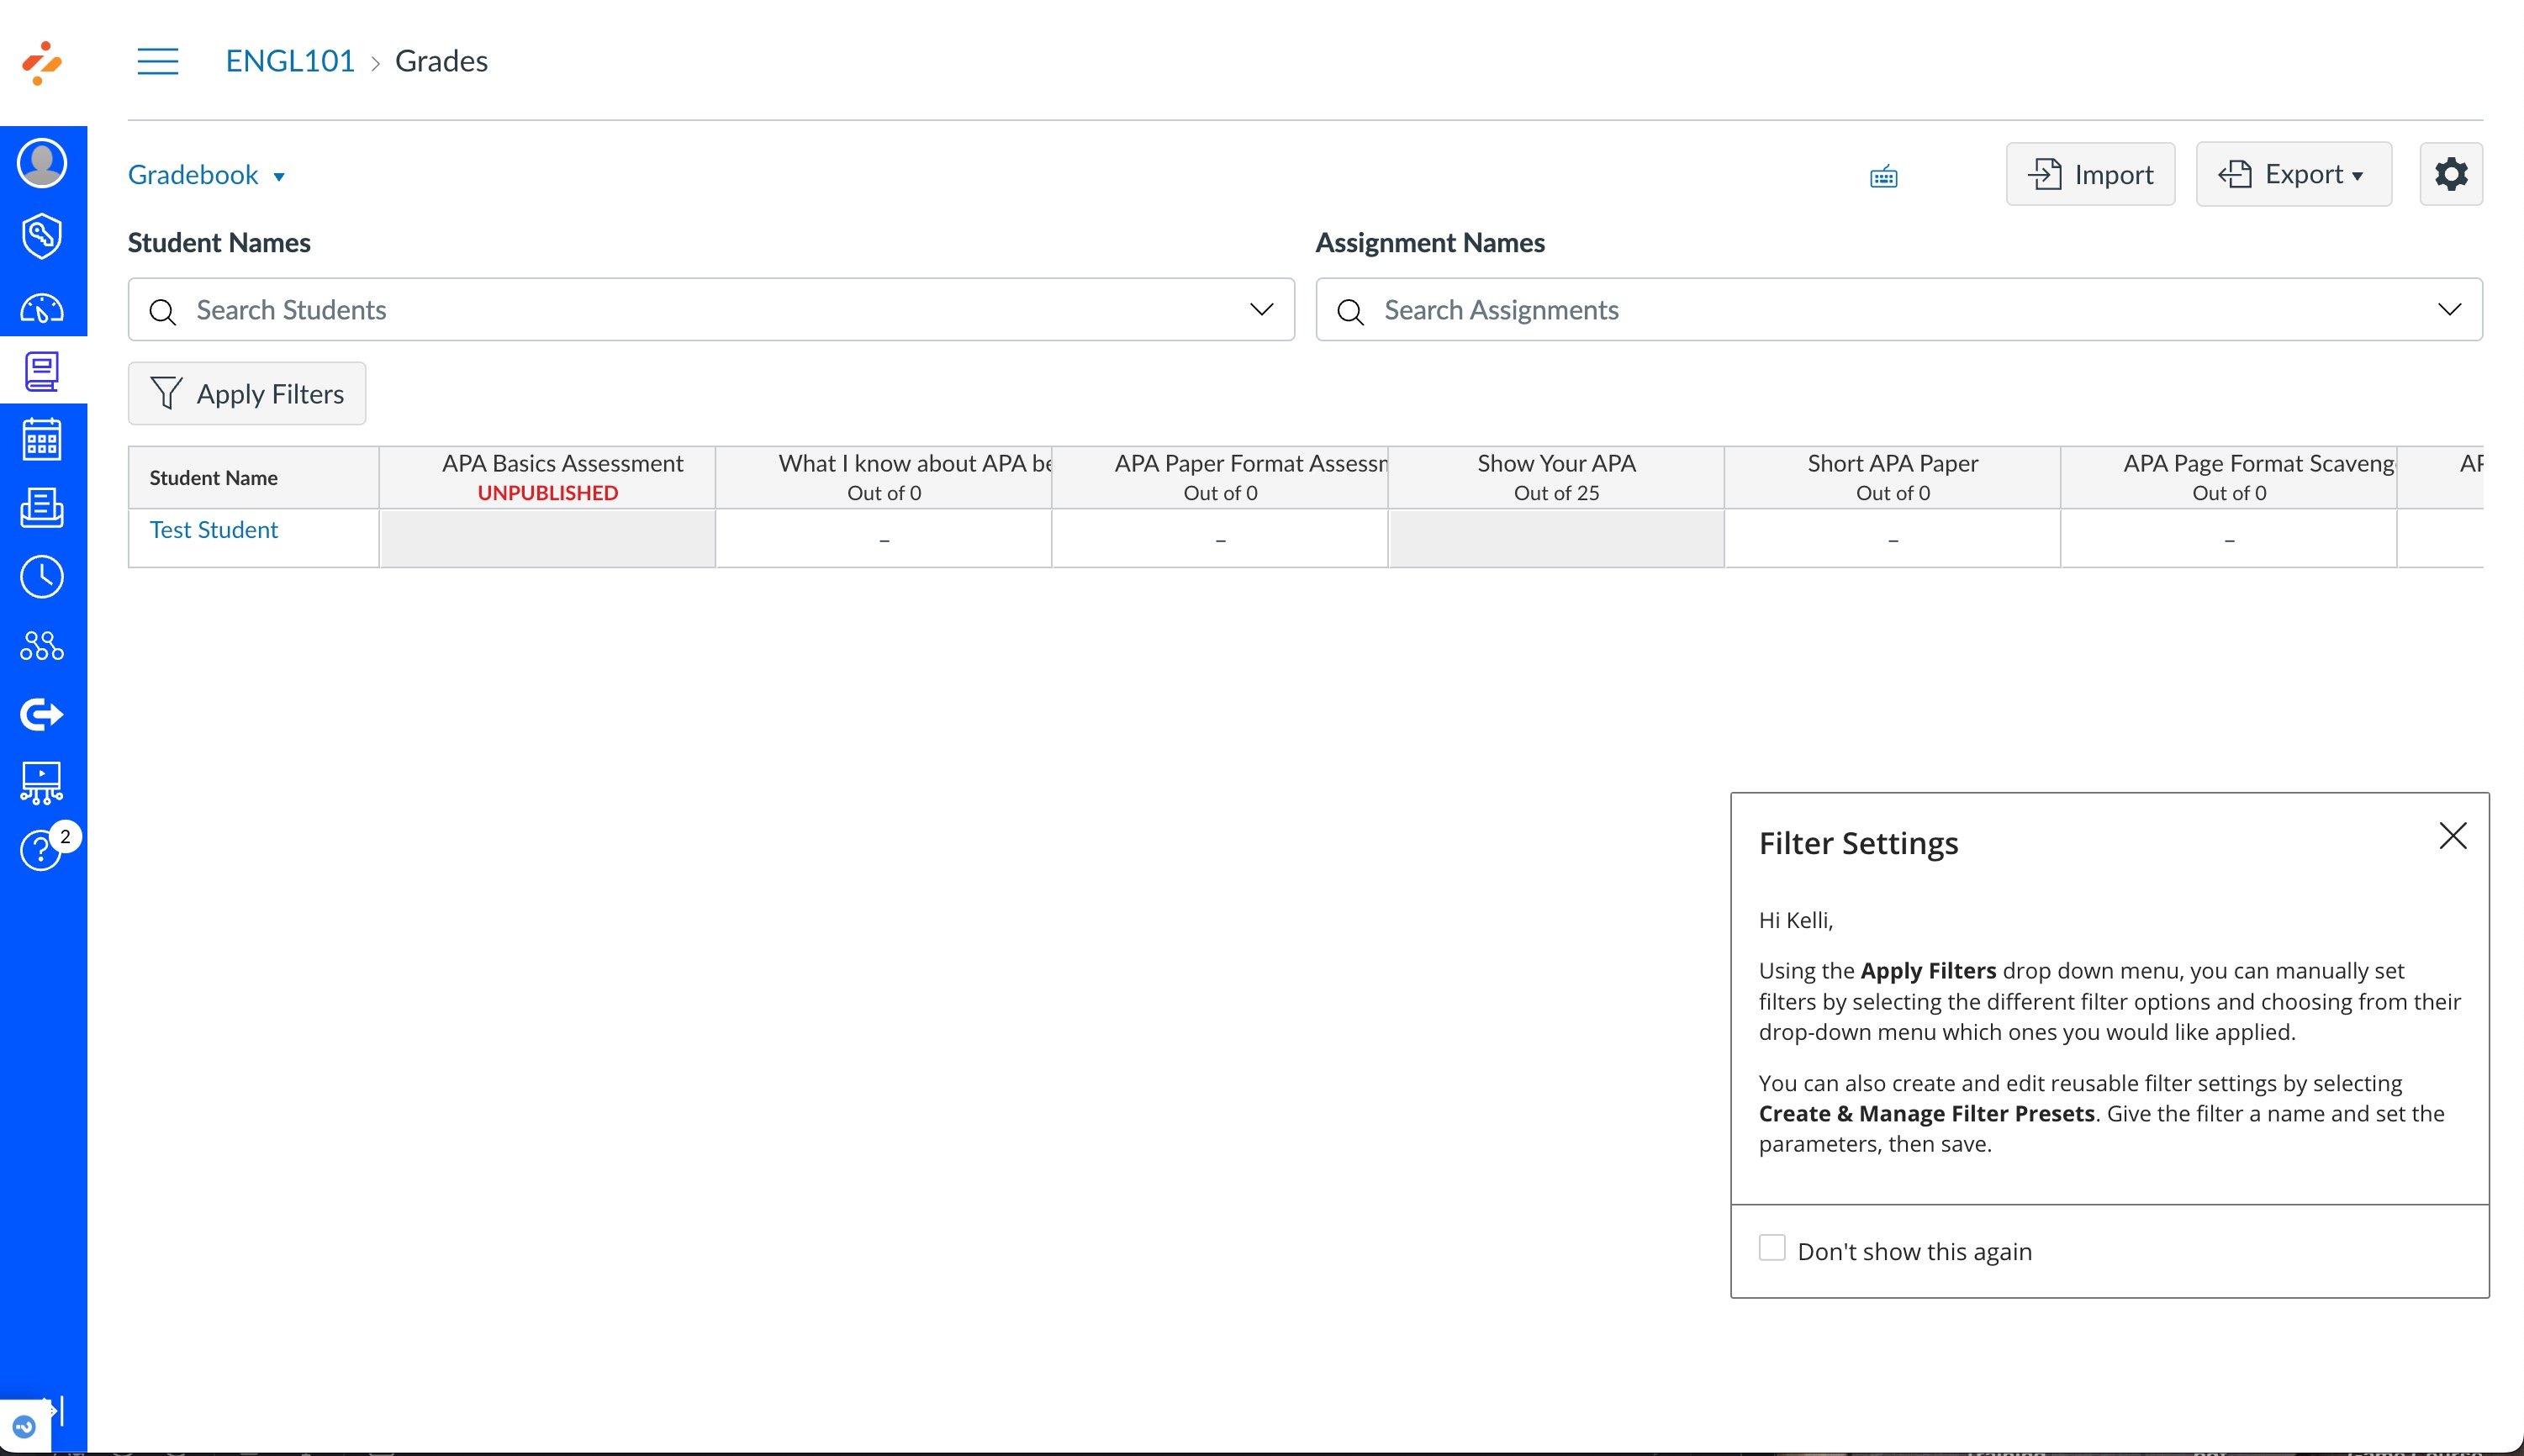2524x1456 pixels.
Task: Expand the Gradebook view dropdown
Action: coord(207,175)
